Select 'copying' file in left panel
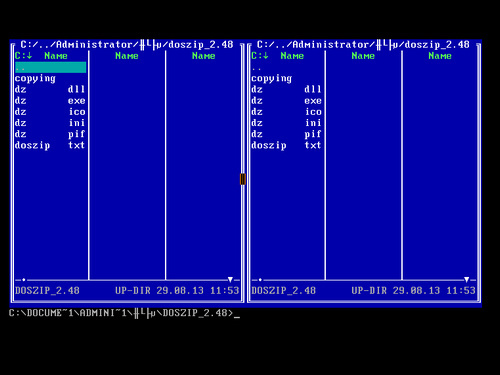 pos(35,79)
